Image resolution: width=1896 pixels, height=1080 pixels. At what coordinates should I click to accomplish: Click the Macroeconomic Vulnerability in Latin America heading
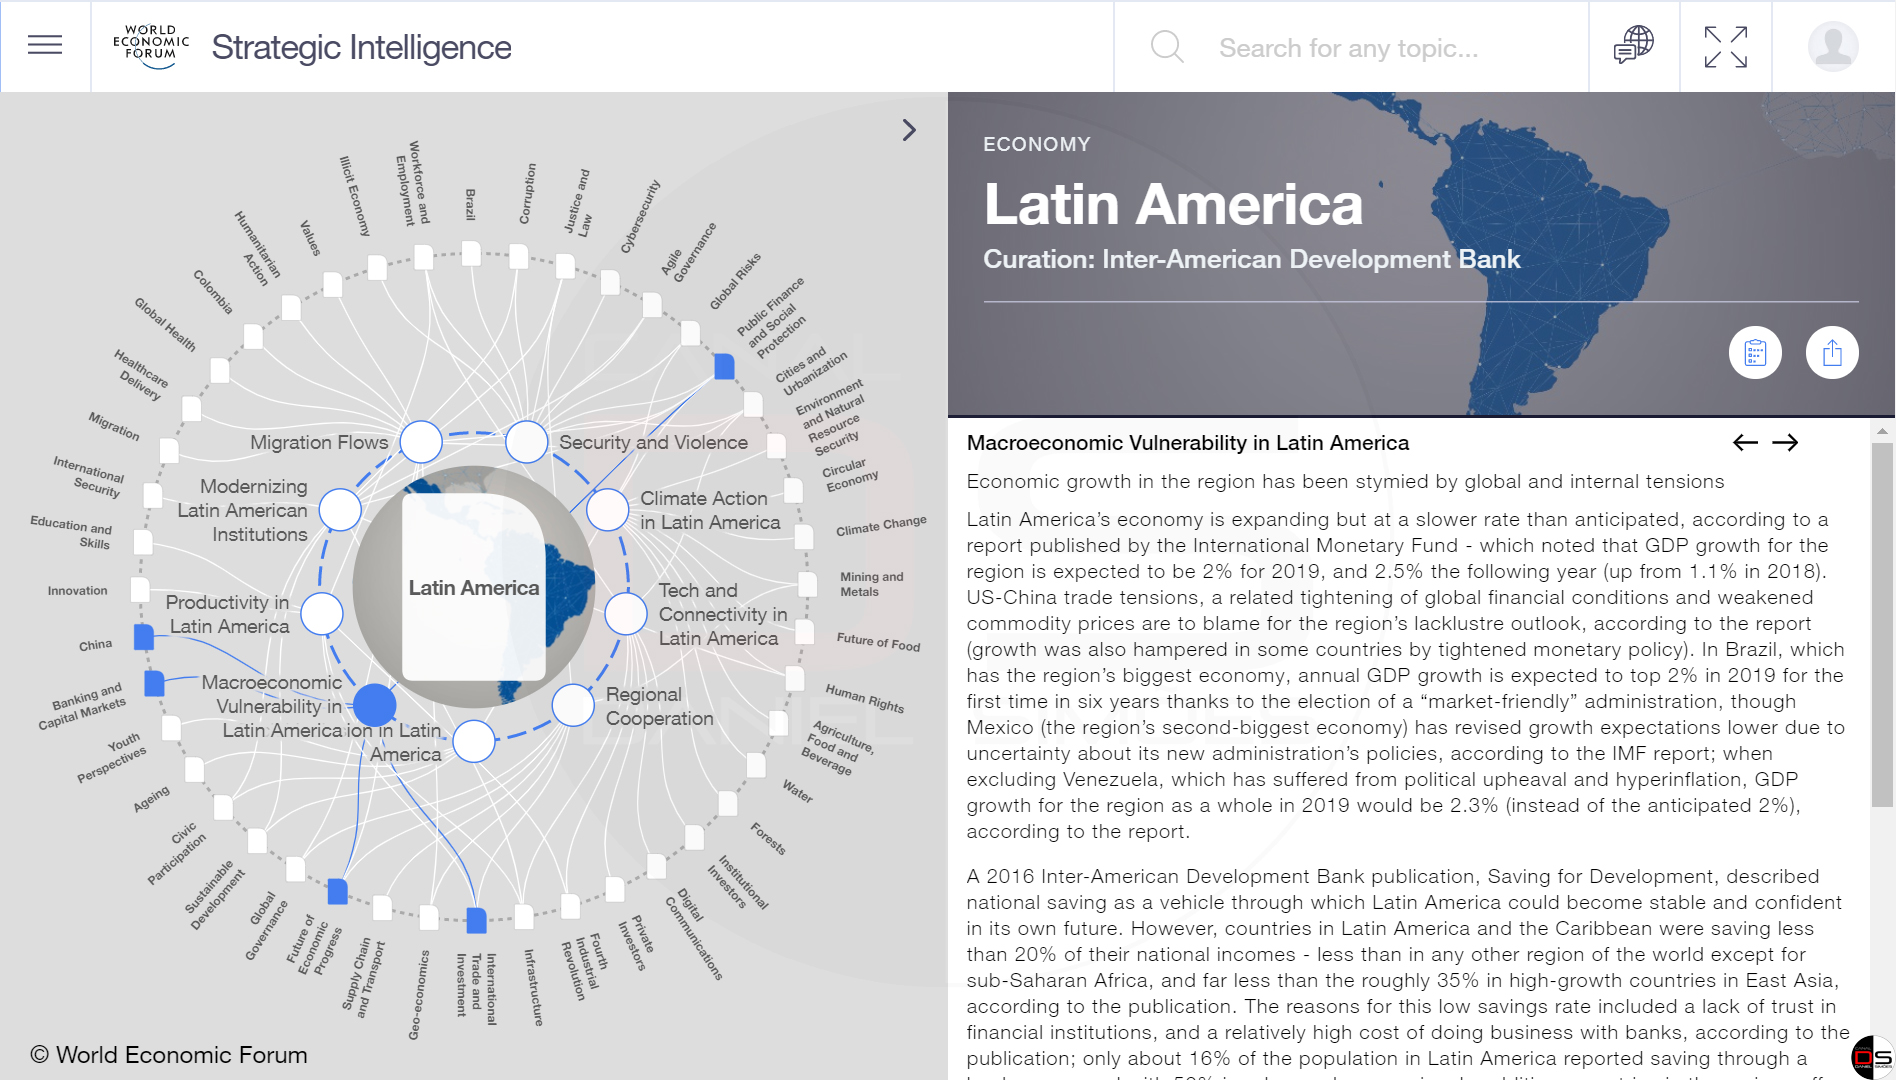point(1187,443)
